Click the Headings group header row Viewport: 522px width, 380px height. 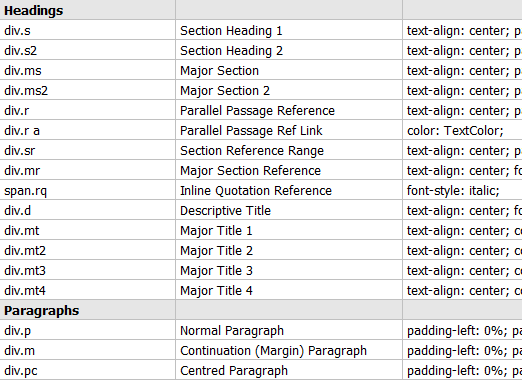pos(261,10)
